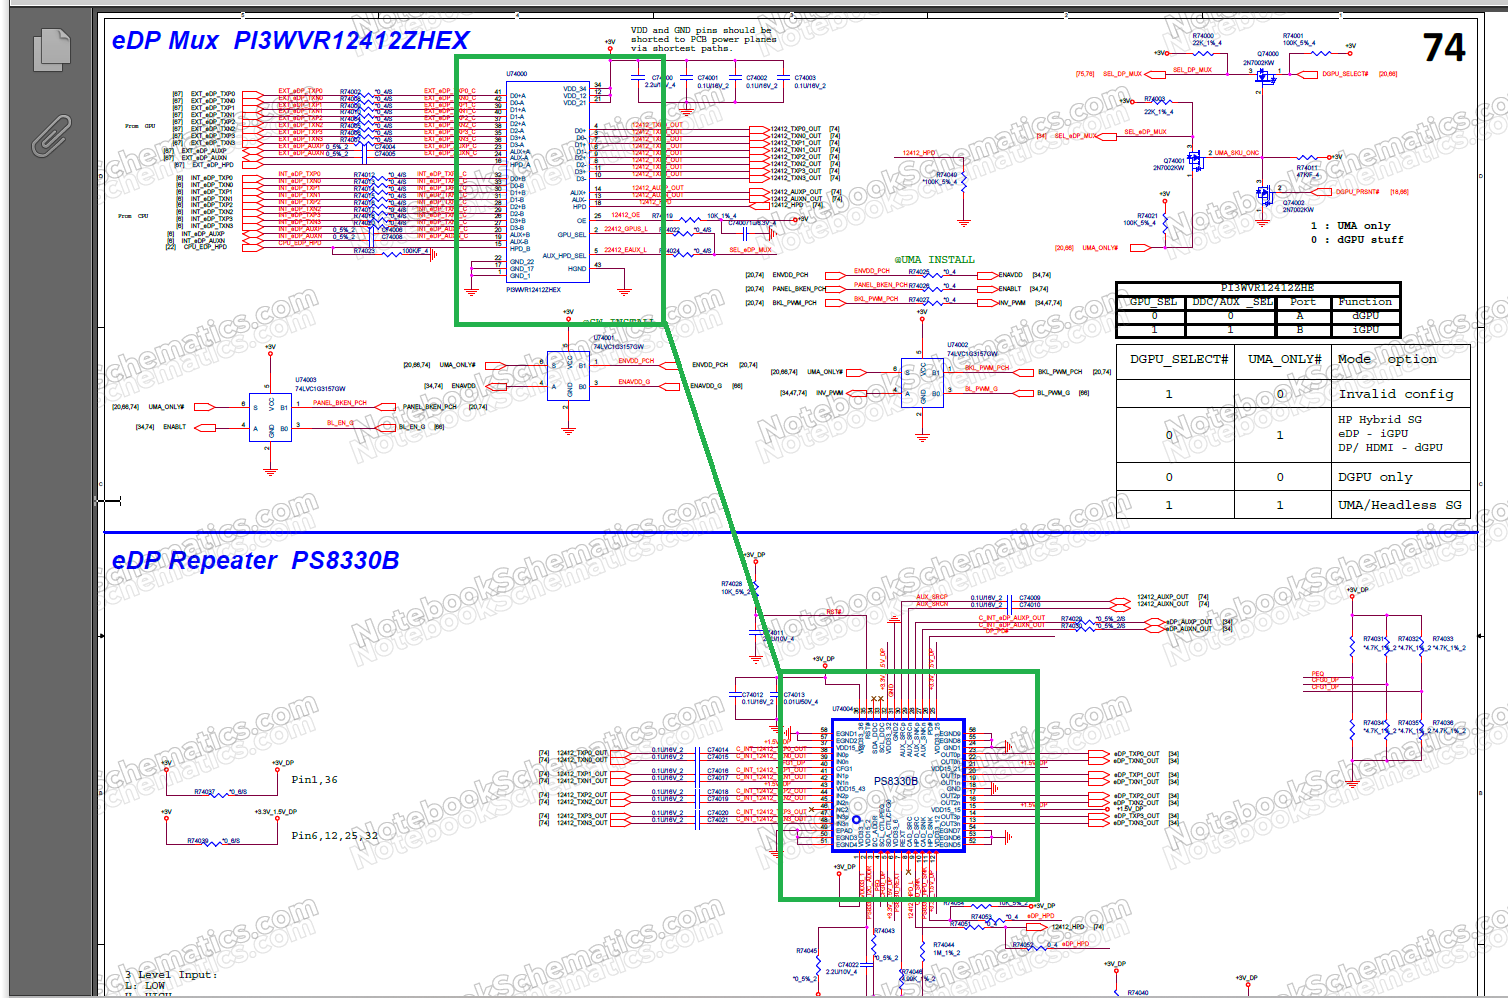Viewport: 1508px width, 998px height.
Task: Open the Page Thumbnails panel icon
Action: (52, 50)
